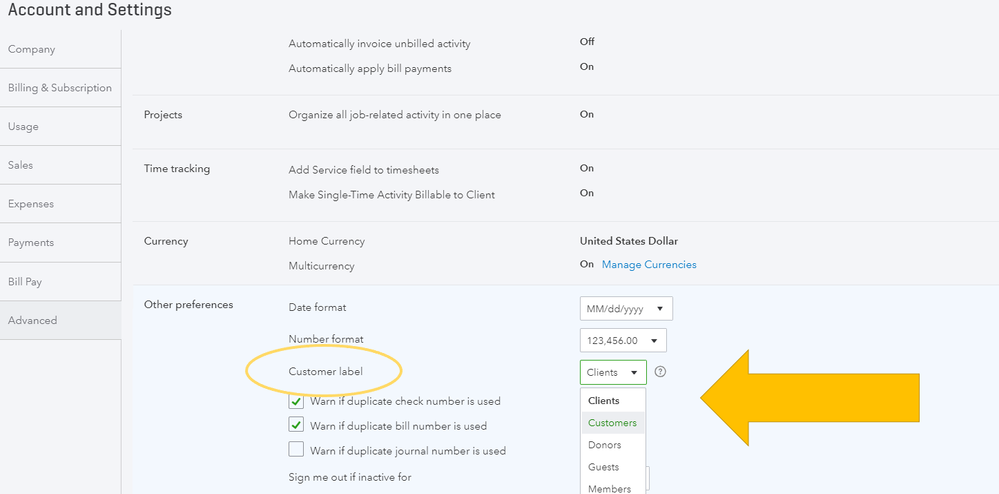Click the Manage Currencies link
999x494 pixels.
click(649, 265)
